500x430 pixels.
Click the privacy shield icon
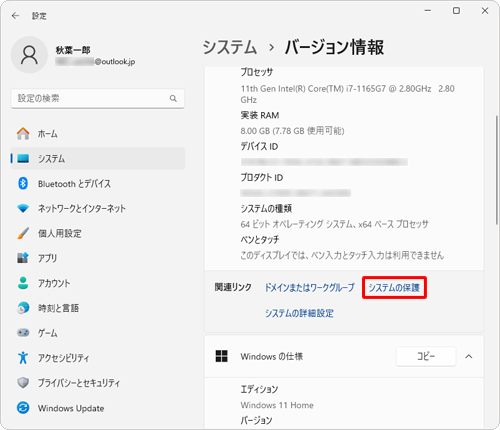23,383
